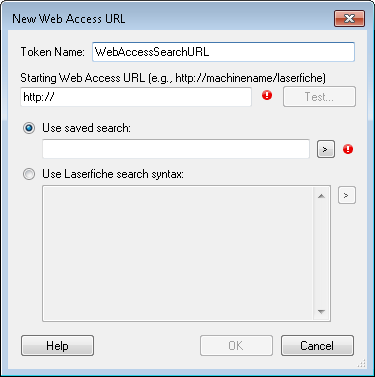
Task: Click inside the Laserfiche search syntax text area
Action: pos(178,253)
